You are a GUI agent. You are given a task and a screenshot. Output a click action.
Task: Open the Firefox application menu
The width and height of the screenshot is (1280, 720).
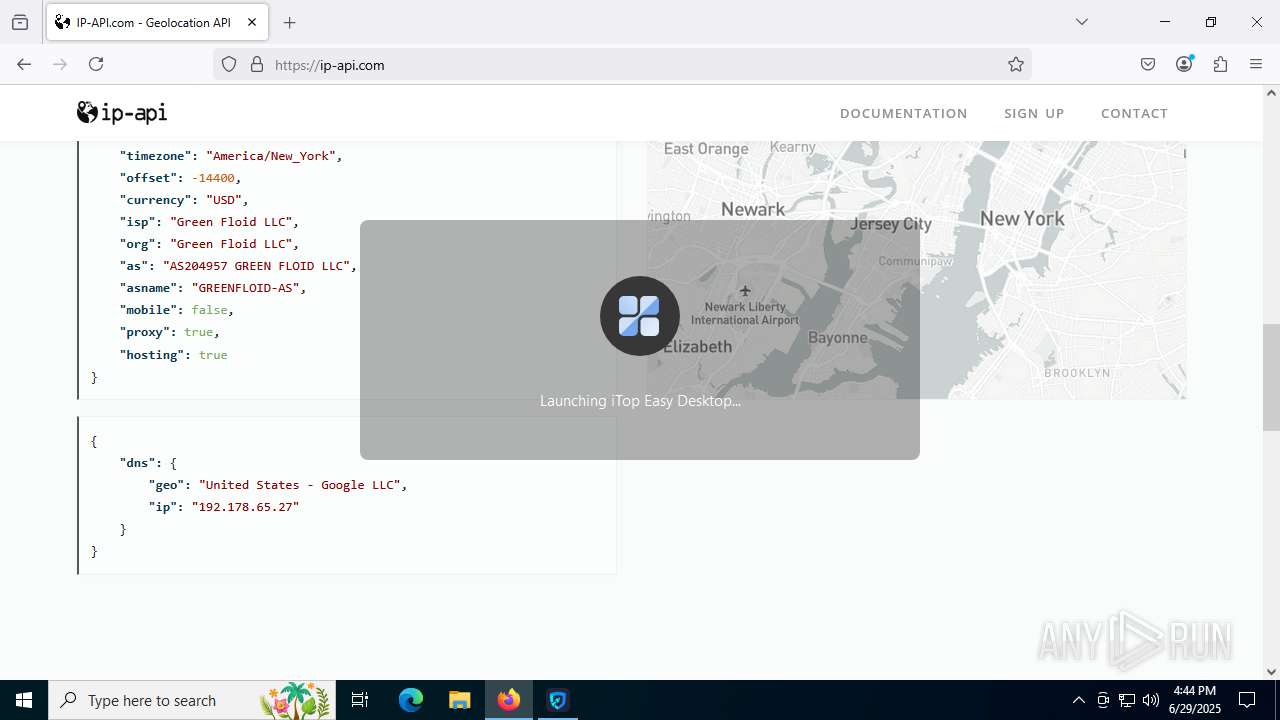pos(1256,64)
